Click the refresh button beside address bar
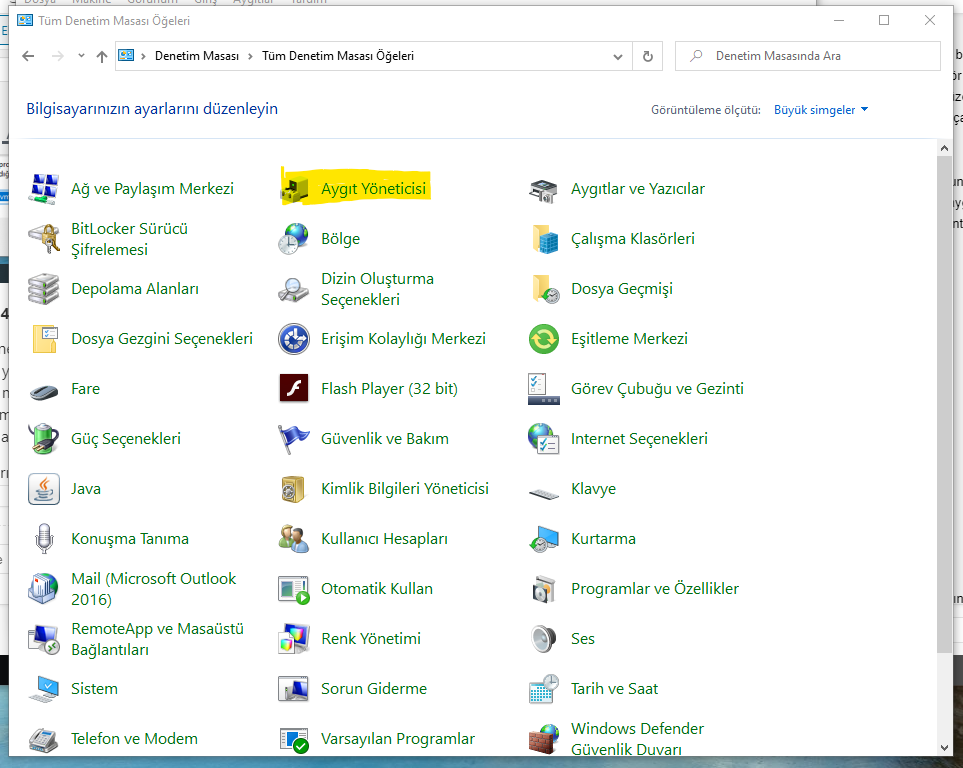The height and width of the screenshot is (768, 963). 648,57
